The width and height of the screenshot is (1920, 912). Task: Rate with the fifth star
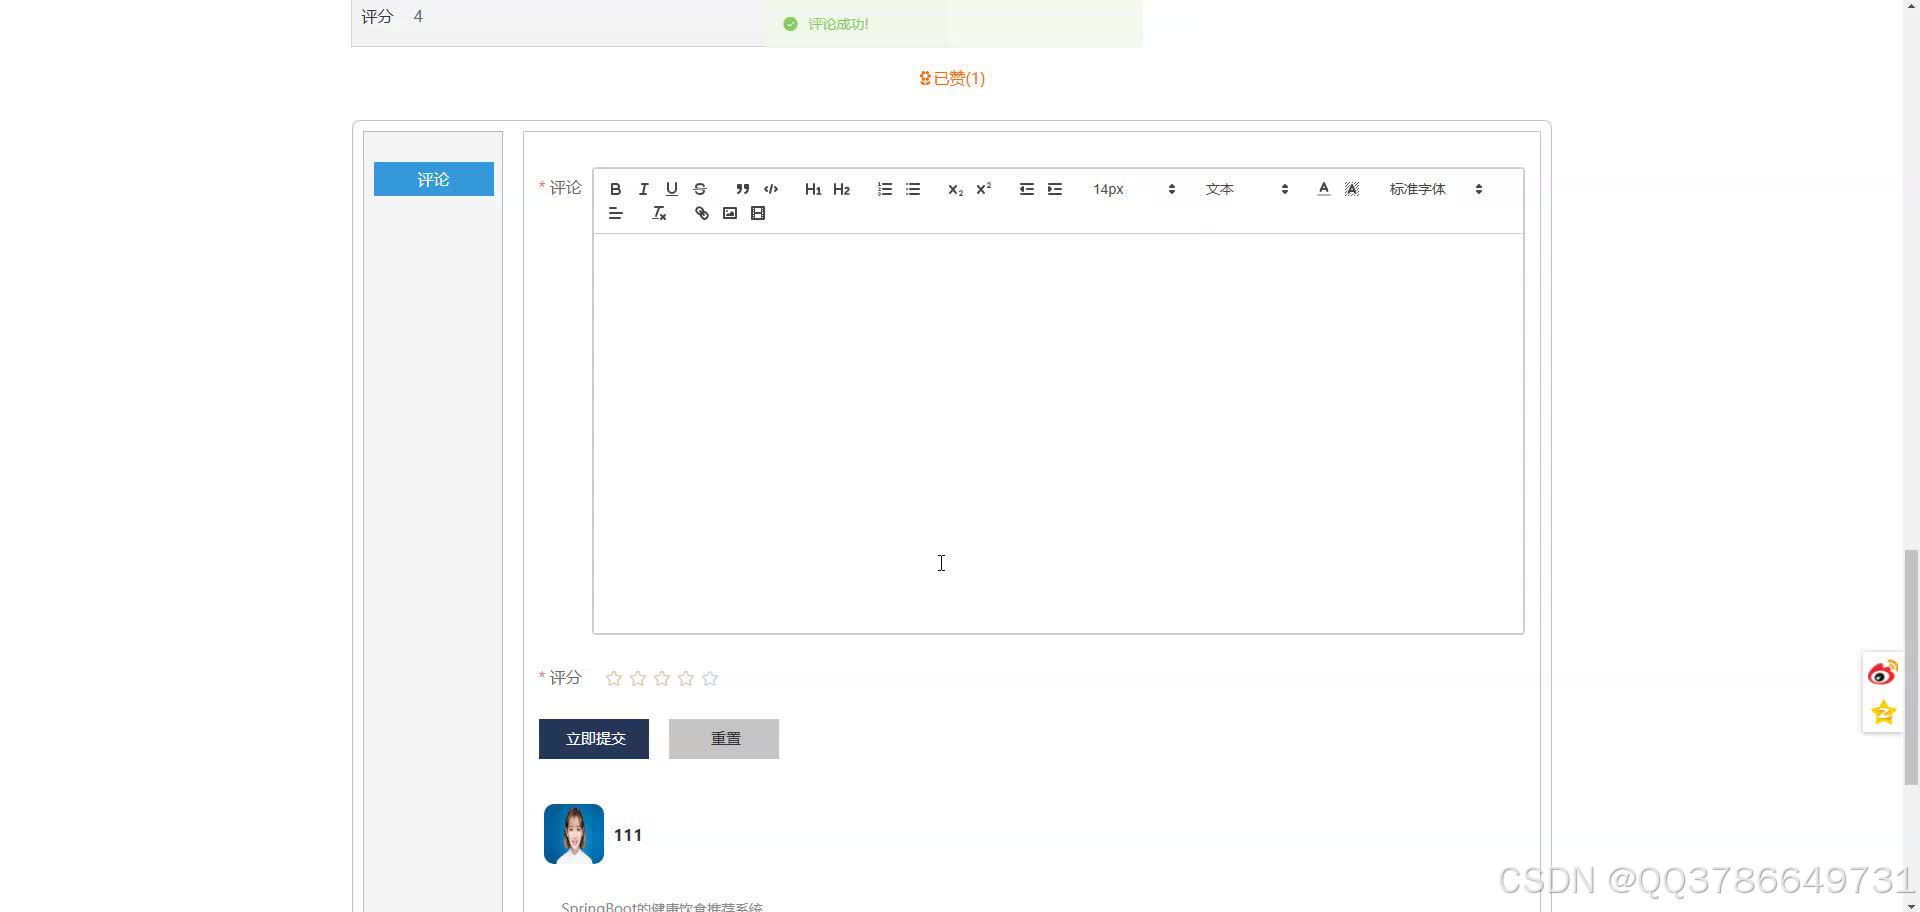[x=710, y=679]
